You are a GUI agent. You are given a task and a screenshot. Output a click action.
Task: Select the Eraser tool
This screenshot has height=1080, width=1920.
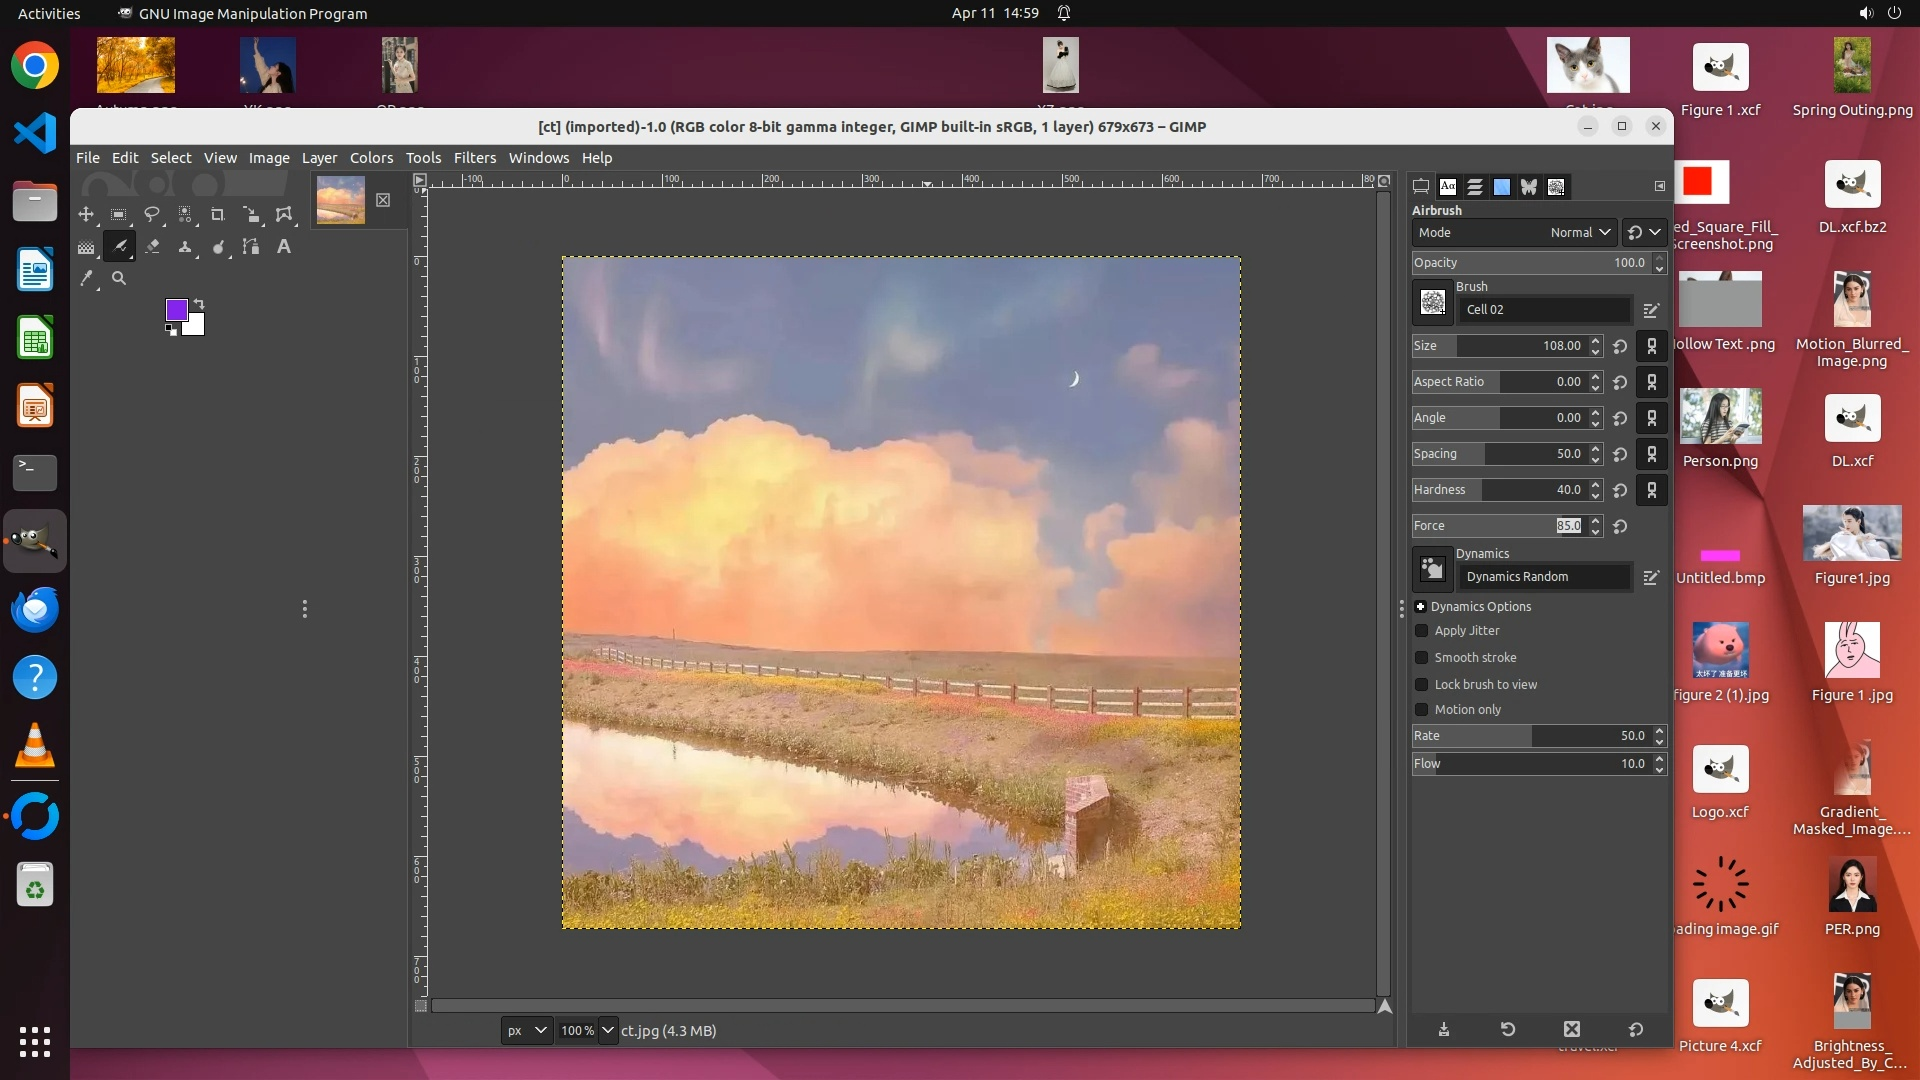point(152,246)
